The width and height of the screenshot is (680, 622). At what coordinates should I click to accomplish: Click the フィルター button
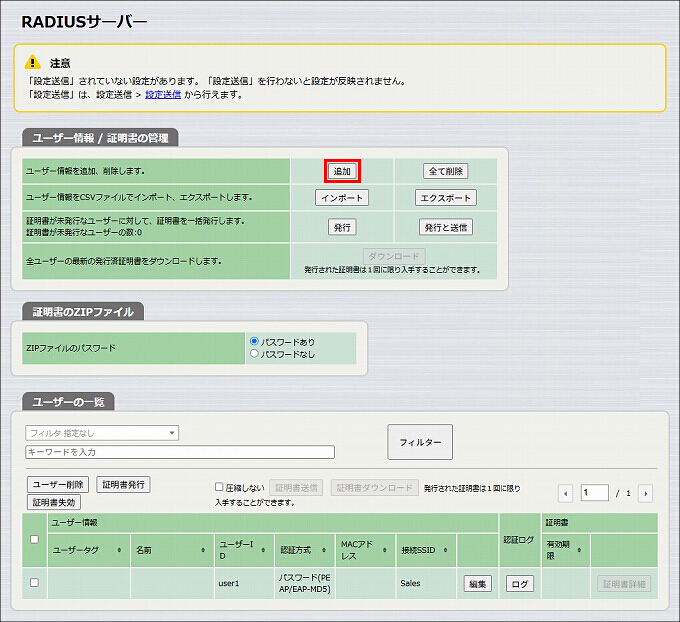pos(420,442)
